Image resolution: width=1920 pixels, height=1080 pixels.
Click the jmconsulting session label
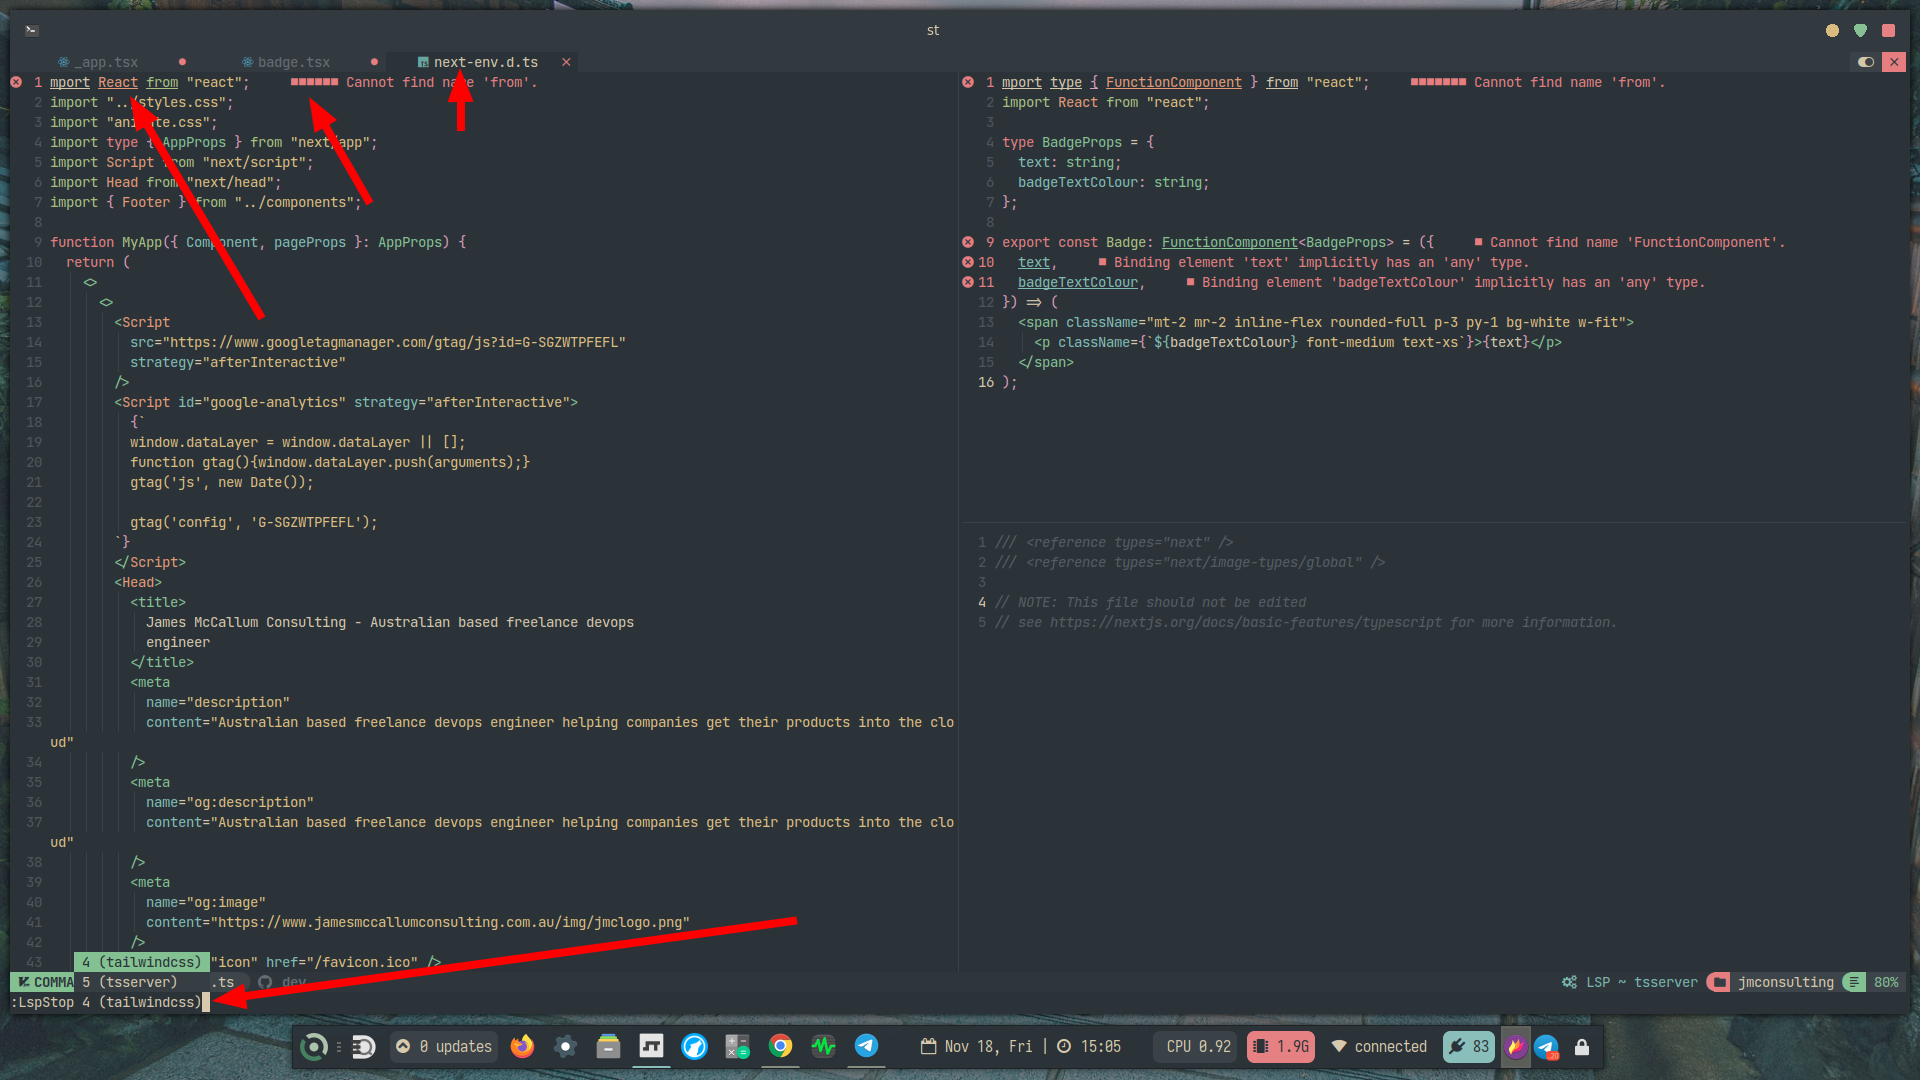tap(1785, 982)
